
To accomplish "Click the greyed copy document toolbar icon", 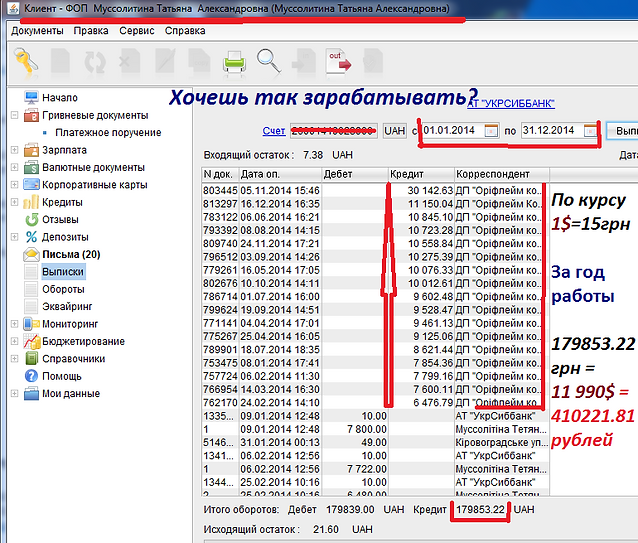I will pos(199,62).
